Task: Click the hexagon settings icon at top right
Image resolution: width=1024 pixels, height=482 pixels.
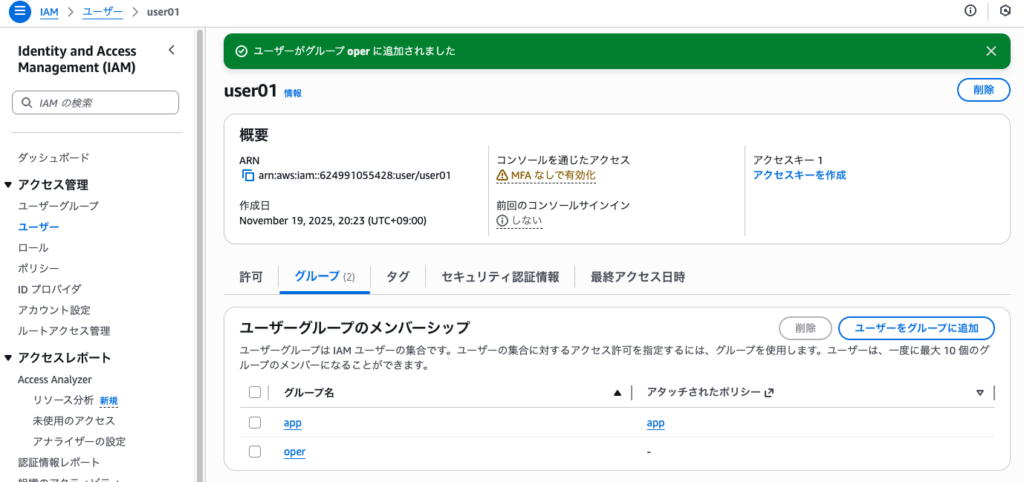Action: (1005, 11)
